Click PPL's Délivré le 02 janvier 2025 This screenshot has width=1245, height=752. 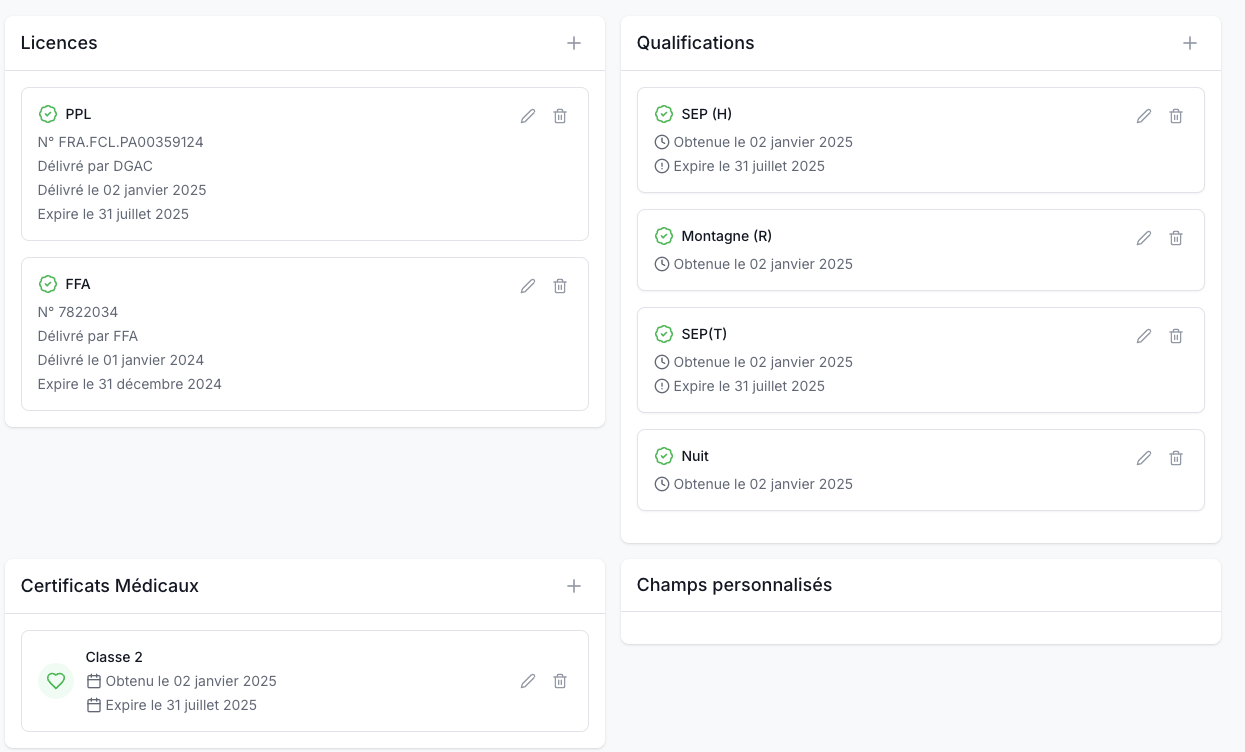point(122,190)
